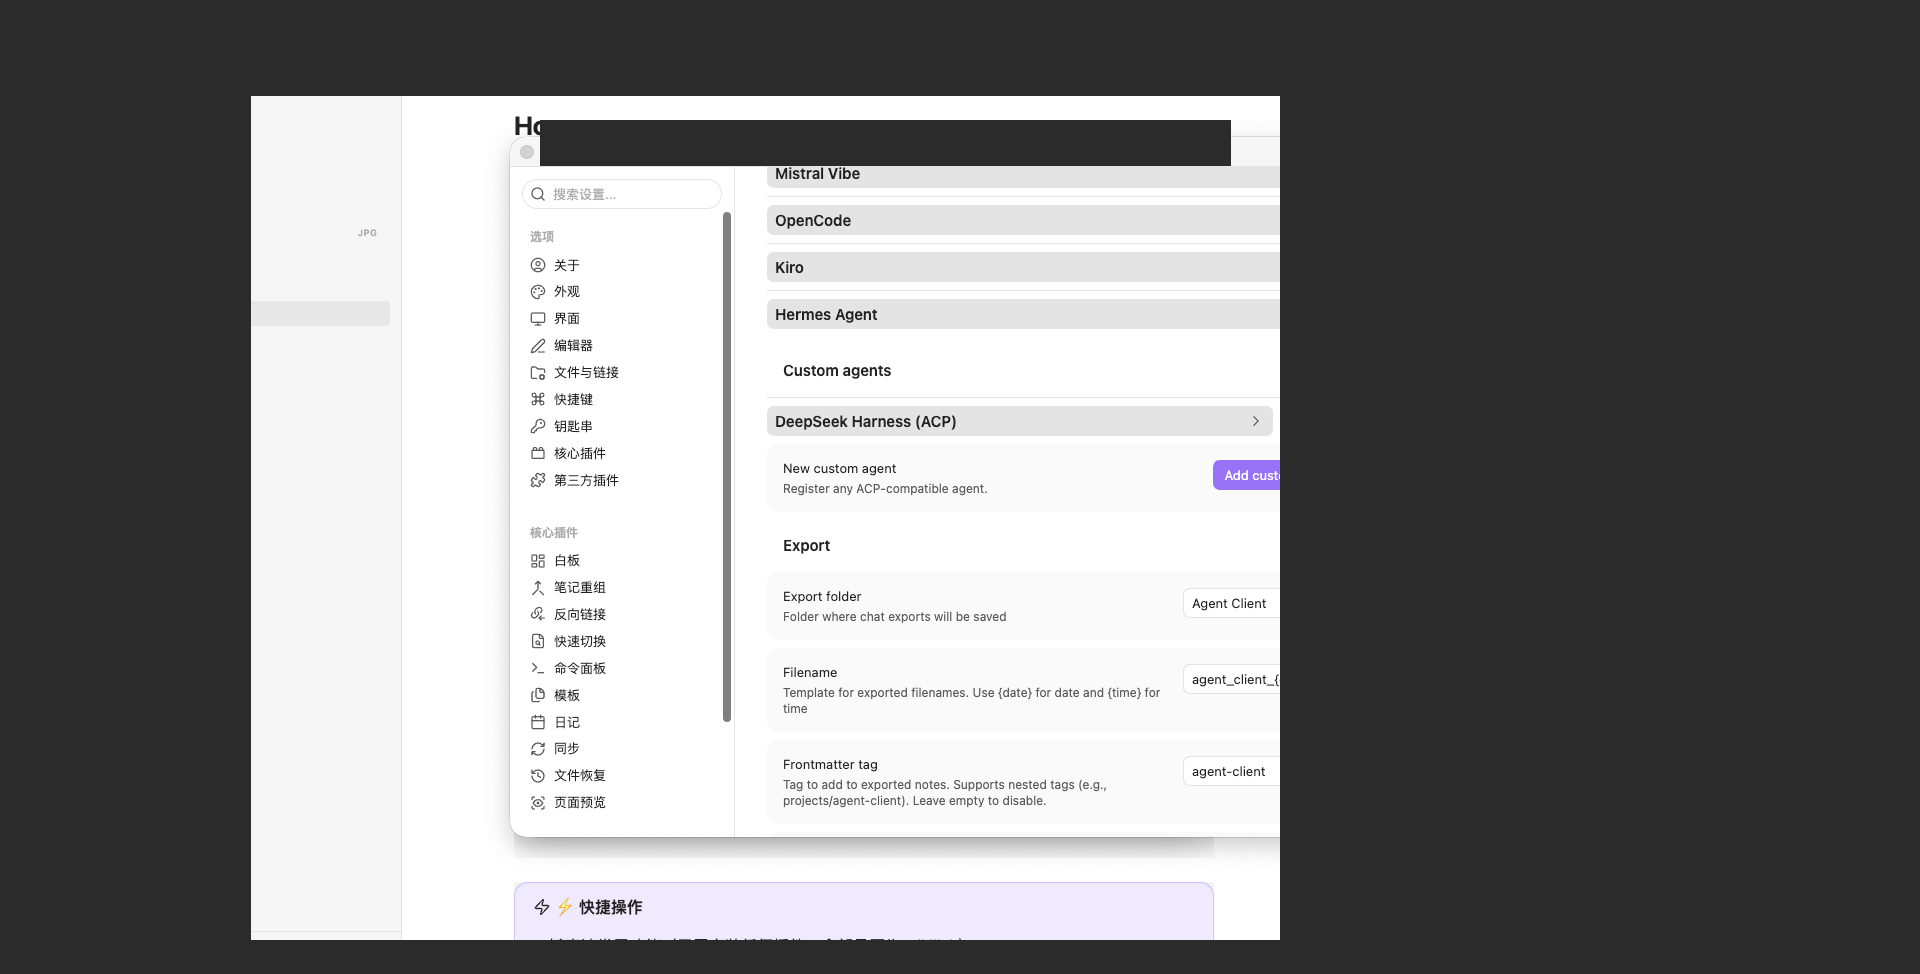The height and width of the screenshot is (974, 1920).
Task: Click the 'Export' section heading
Action: coord(806,546)
